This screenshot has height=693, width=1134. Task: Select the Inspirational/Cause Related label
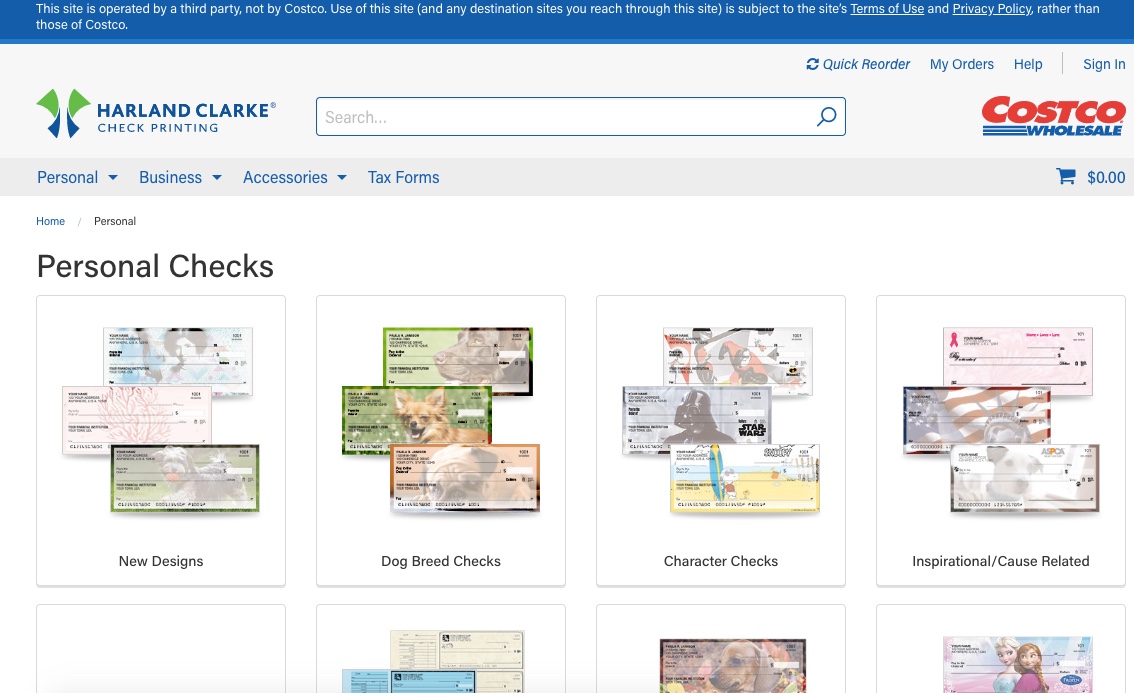[1001, 561]
